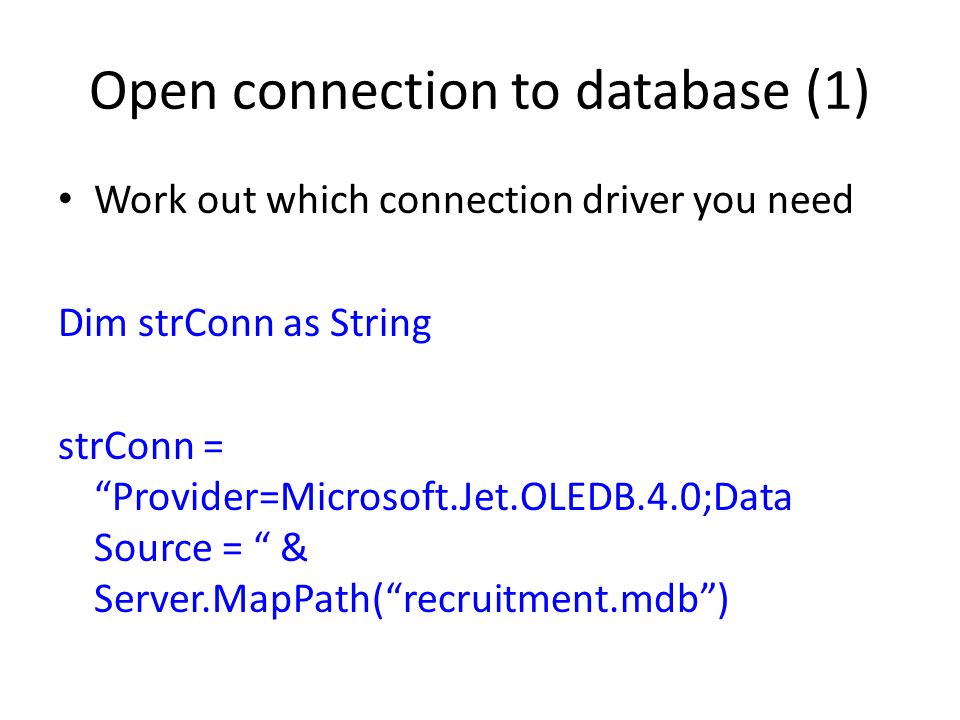The width and height of the screenshot is (960, 720).
Task: Click the 'strConn =' assignment line
Action: coord(141,446)
